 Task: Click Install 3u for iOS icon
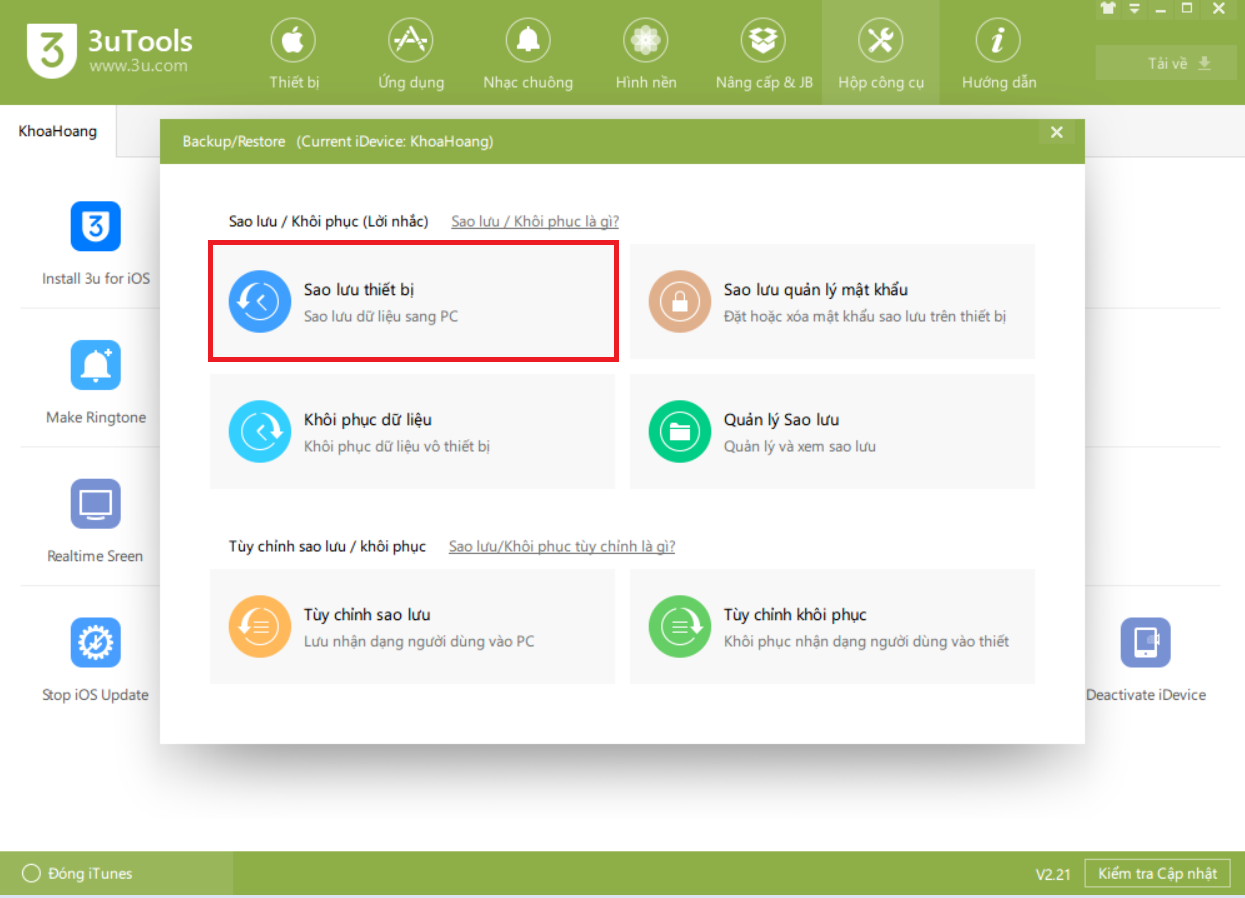pos(95,227)
